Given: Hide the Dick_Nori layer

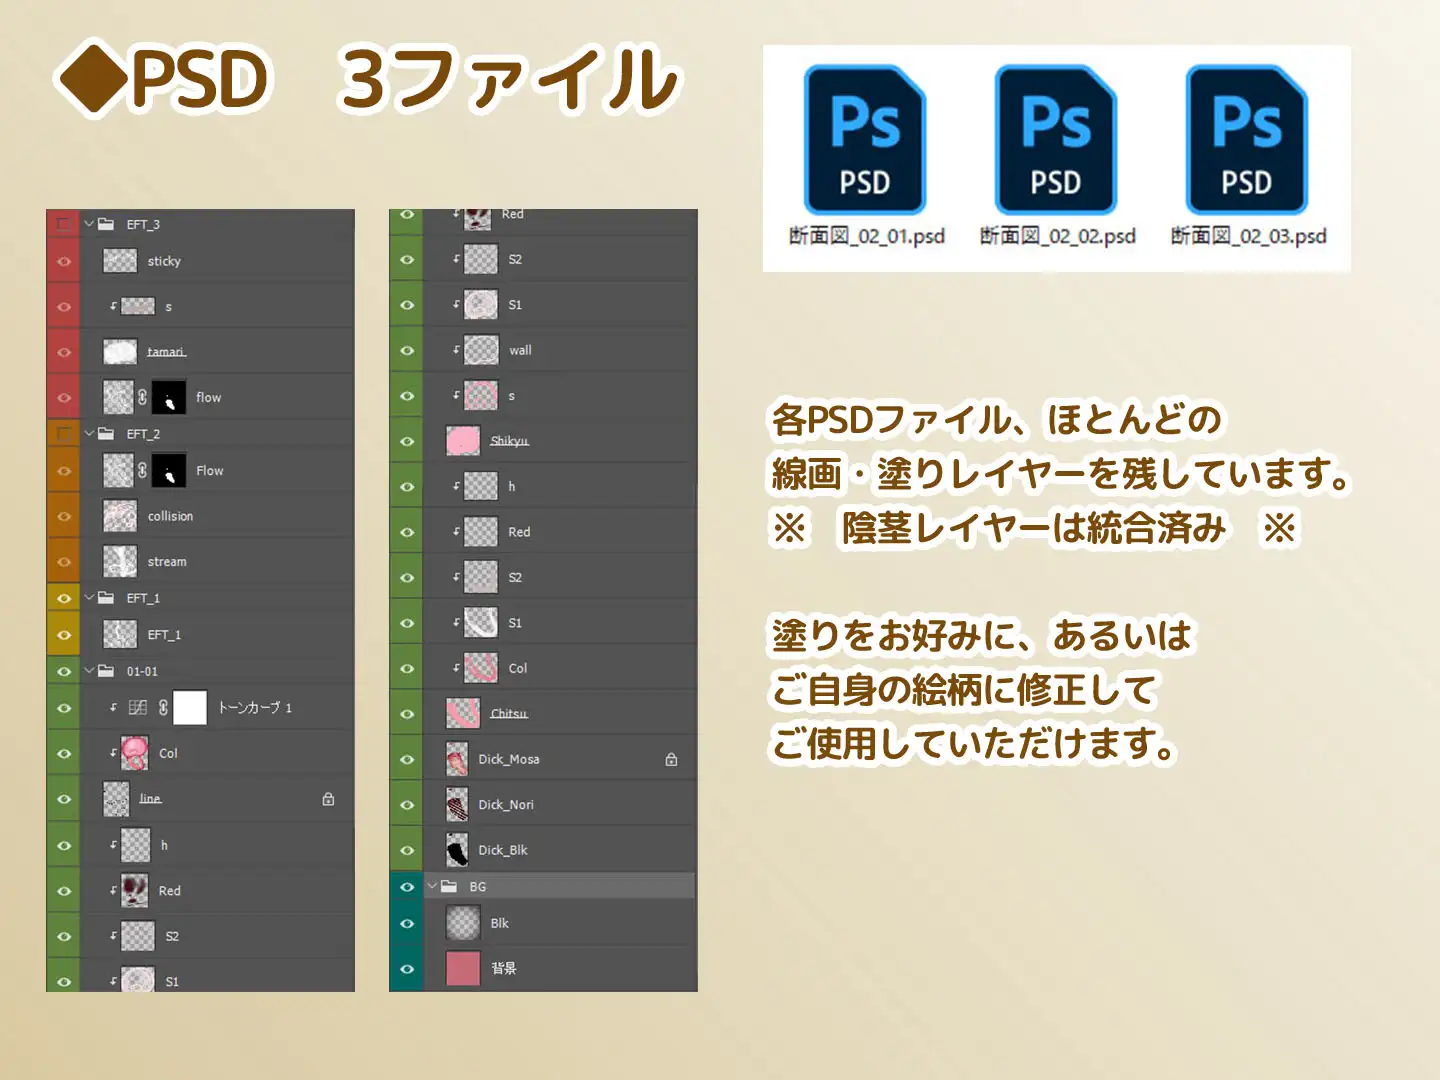Looking at the screenshot, I should coord(407,805).
